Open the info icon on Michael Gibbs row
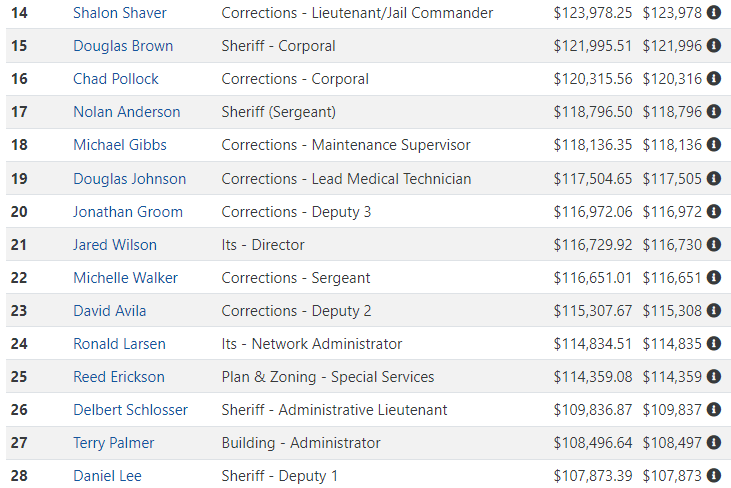The width and height of the screenshot is (731, 488). click(714, 145)
